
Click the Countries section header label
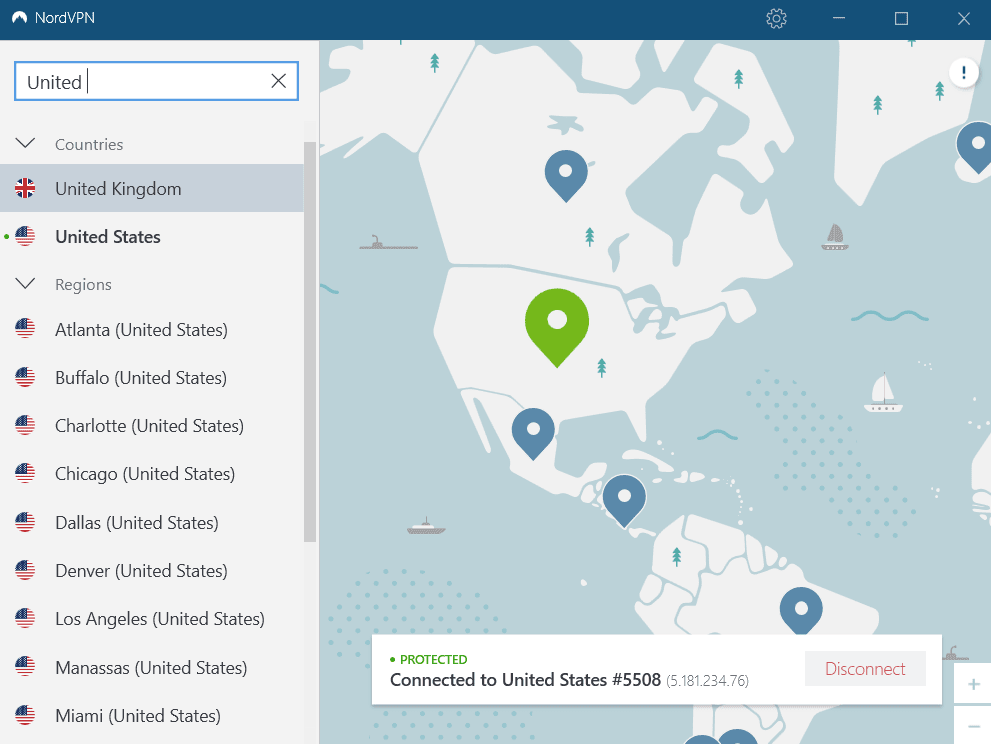(89, 145)
